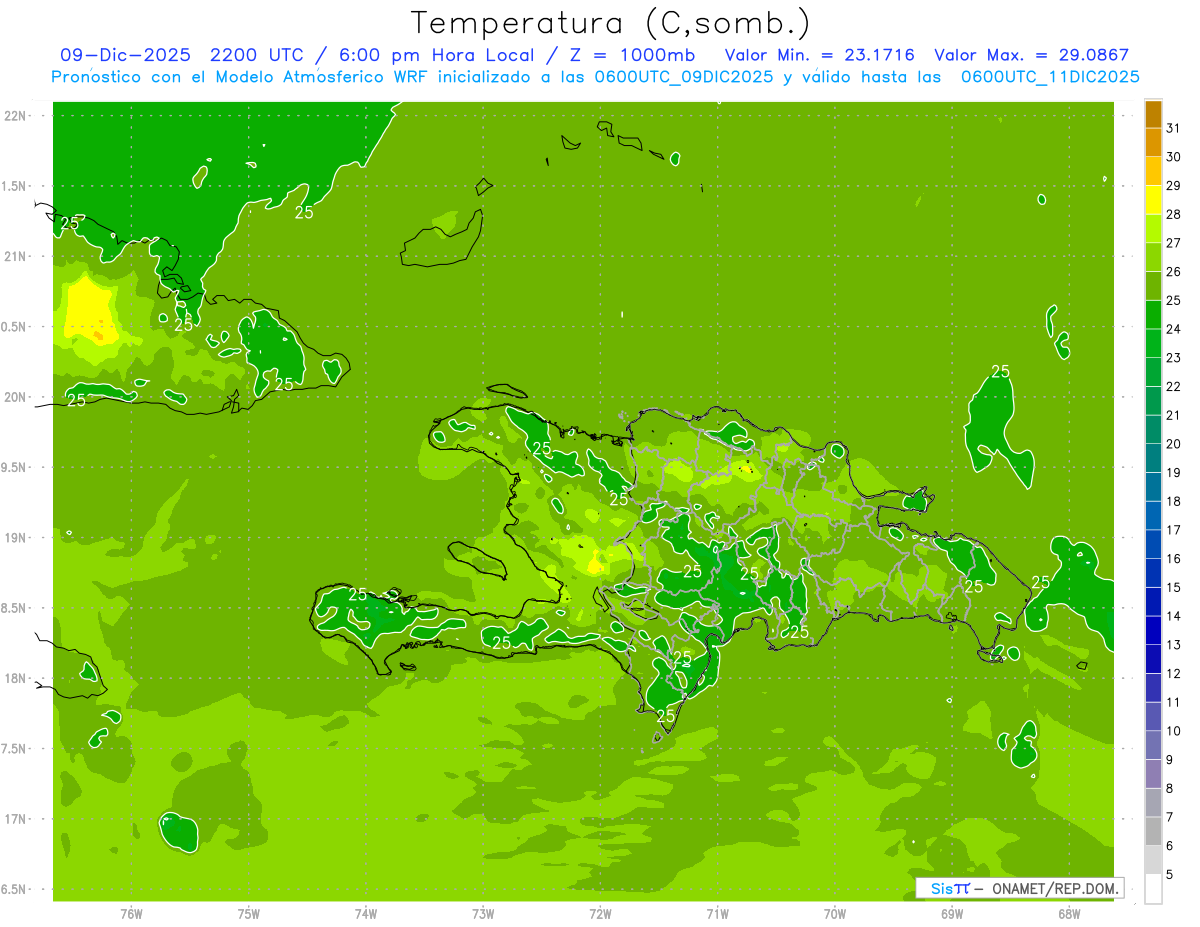Click the '20N' latitude label

(16, 397)
